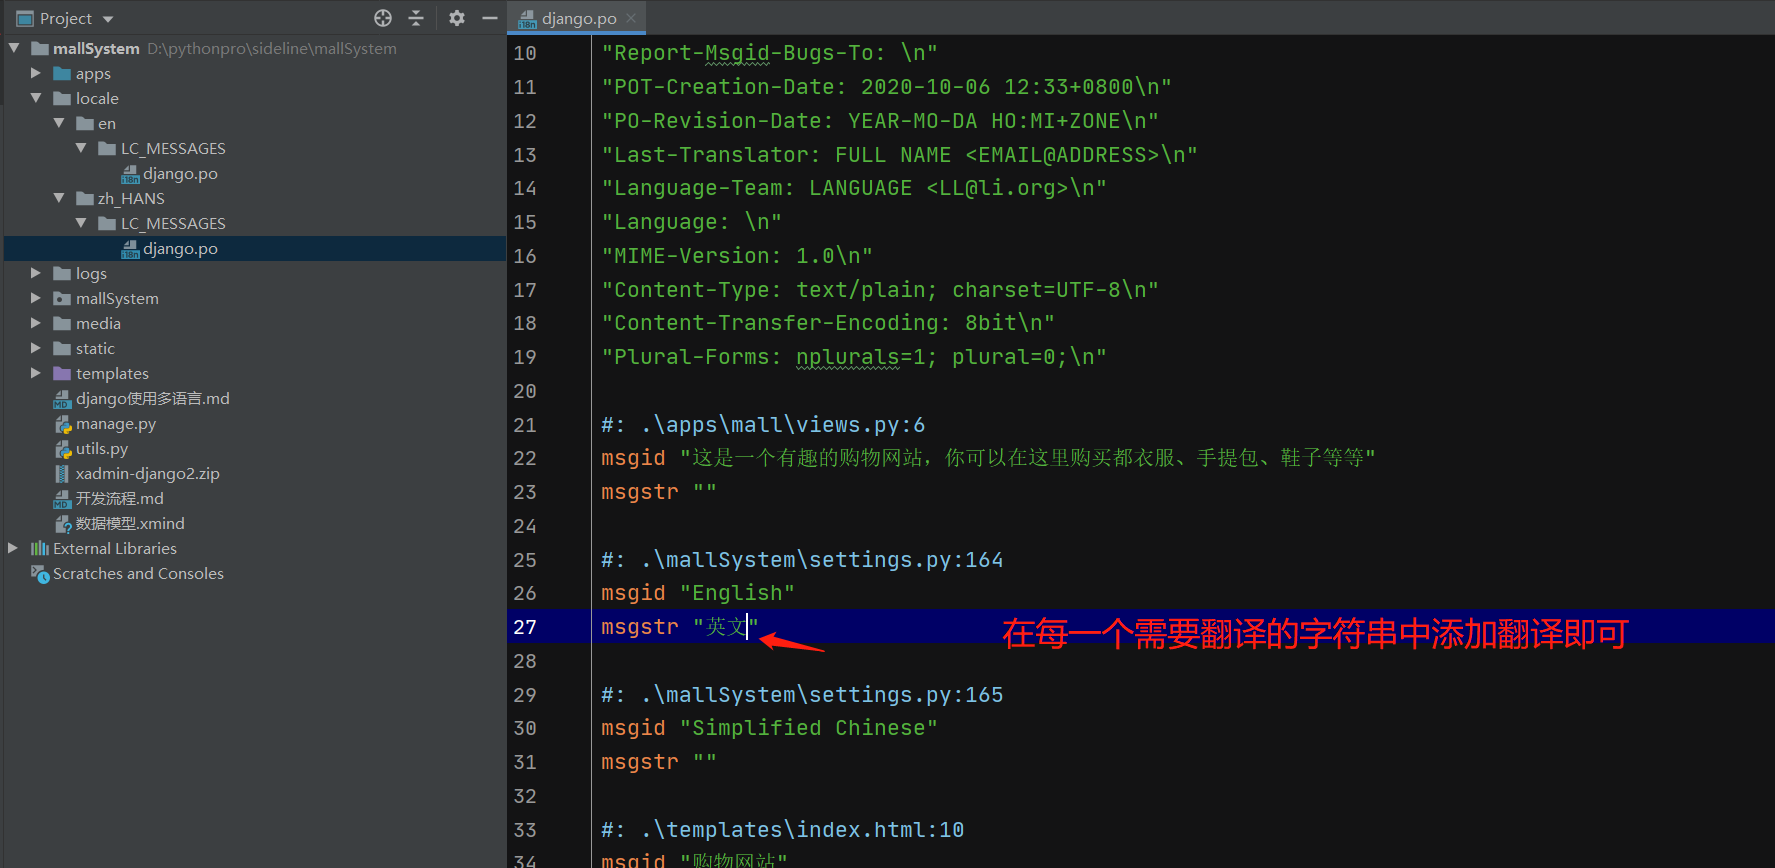Click the Content-Type header line

coord(880,290)
